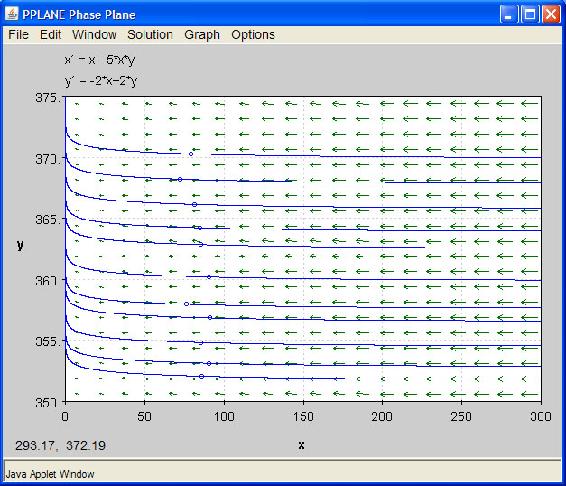Click the y-axis tick label 375
This screenshot has width=566, height=486.
click(46, 97)
